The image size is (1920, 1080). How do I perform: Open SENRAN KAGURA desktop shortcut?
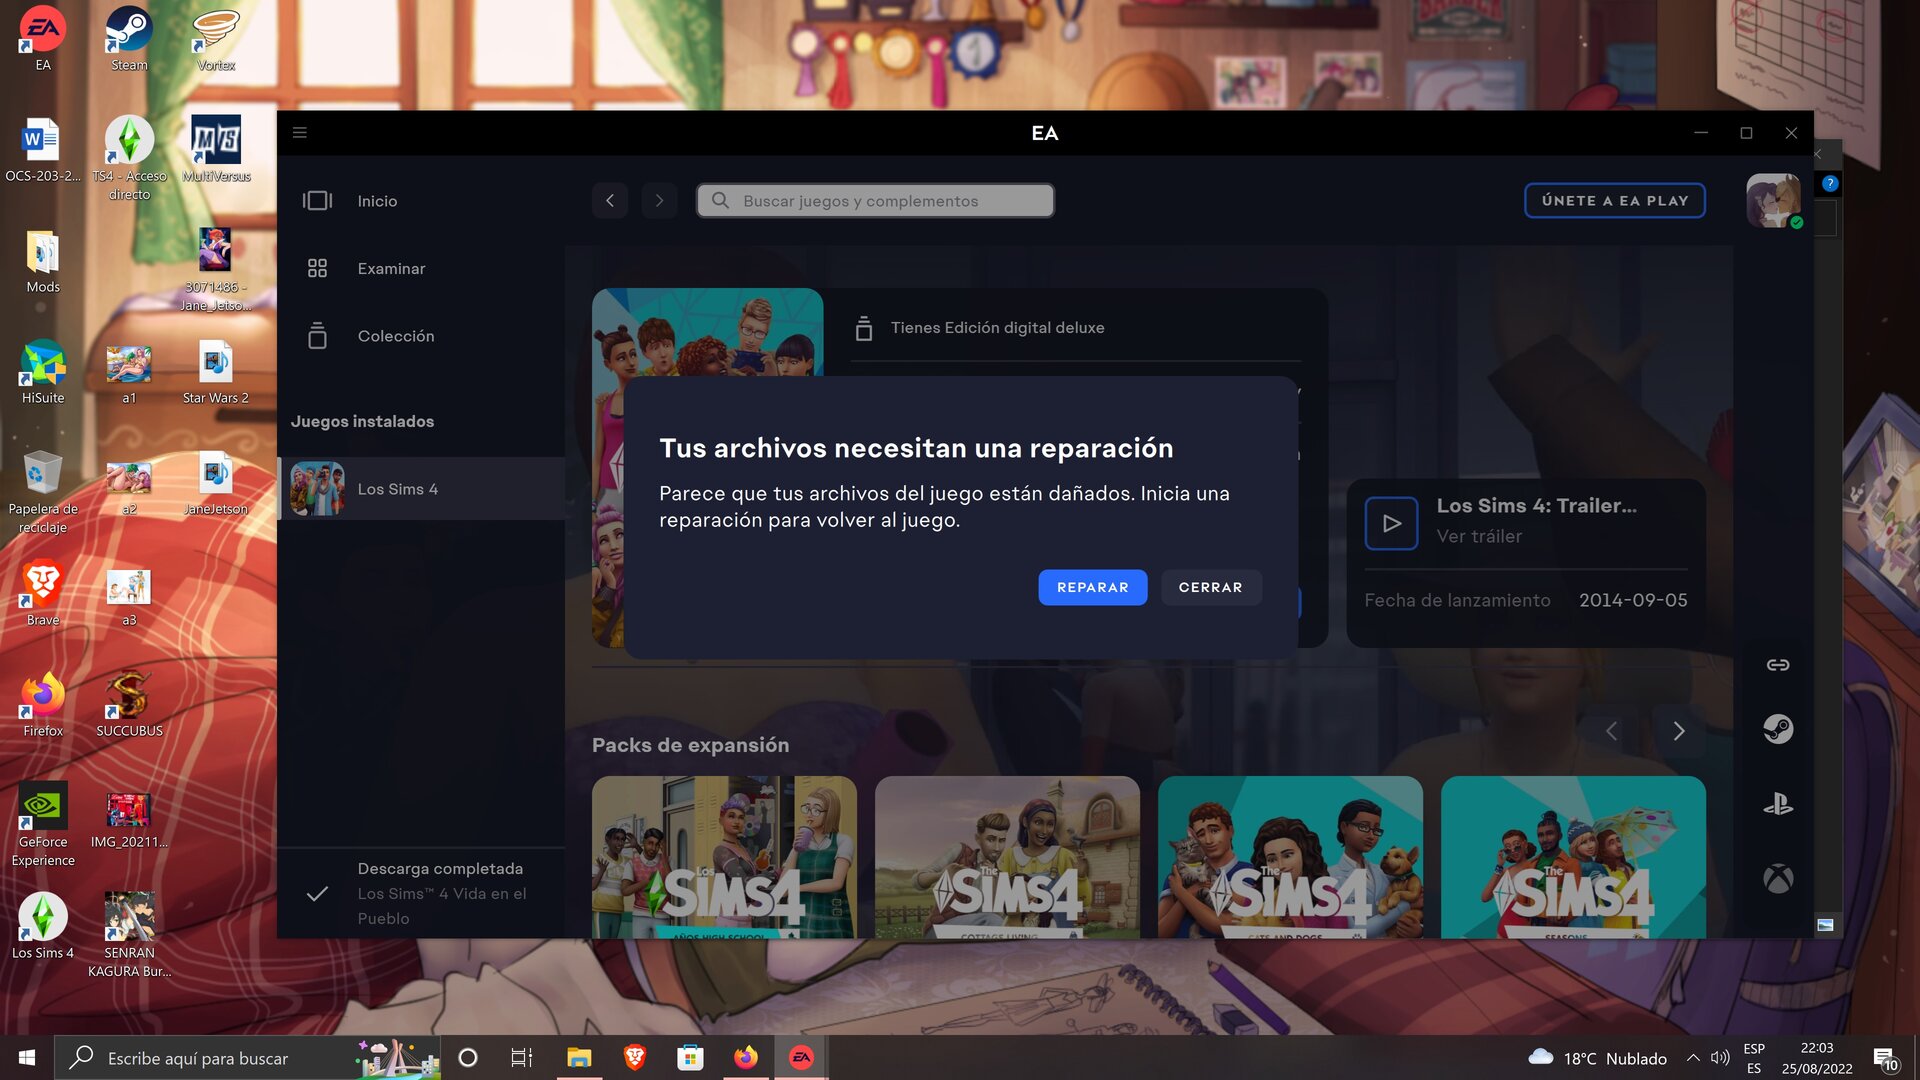(x=129, y=935)
